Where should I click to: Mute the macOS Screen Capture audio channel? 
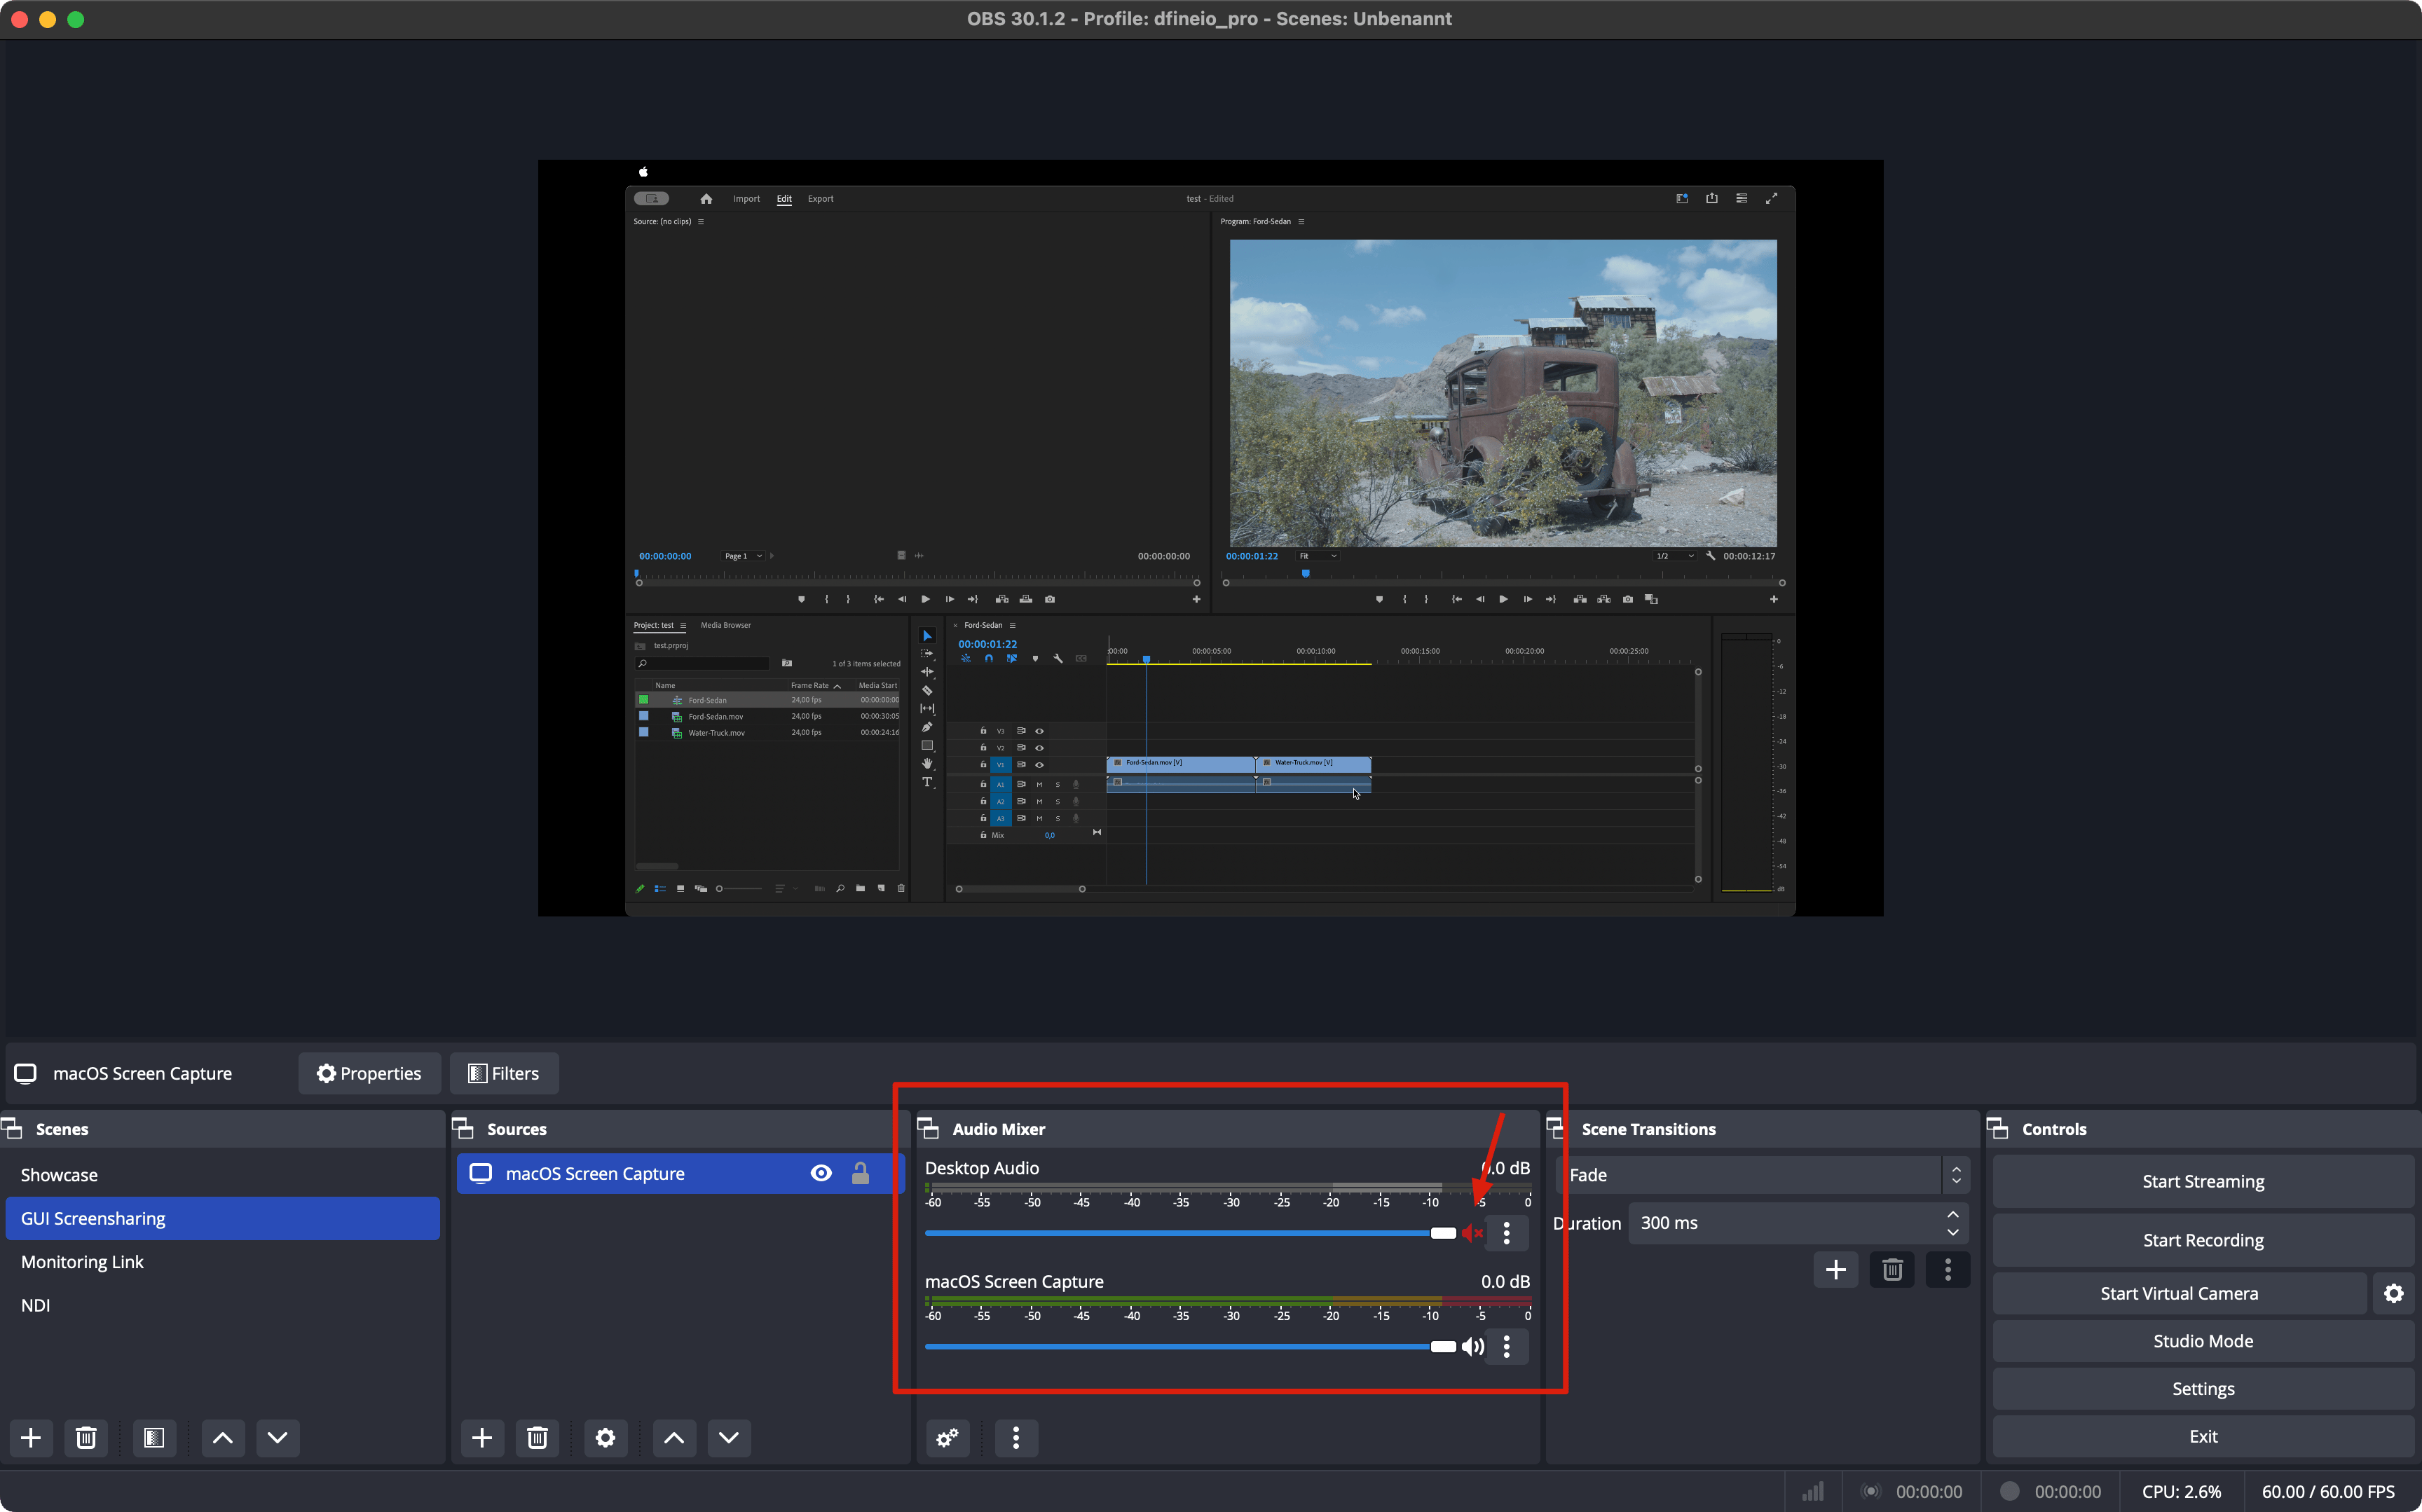(x=1472, y=1347)
